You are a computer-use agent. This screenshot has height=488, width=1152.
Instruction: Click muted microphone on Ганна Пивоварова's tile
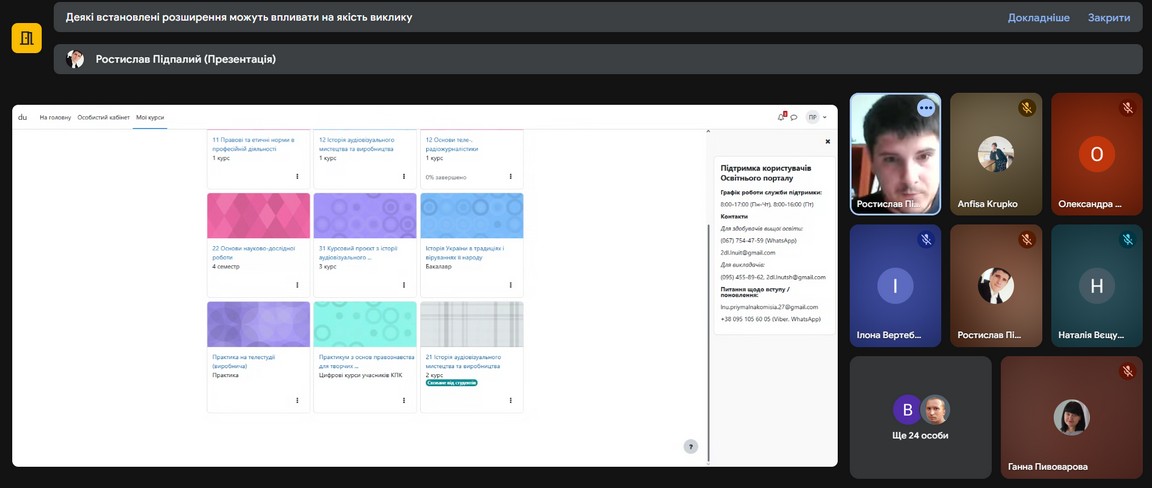click(1127, 372)
